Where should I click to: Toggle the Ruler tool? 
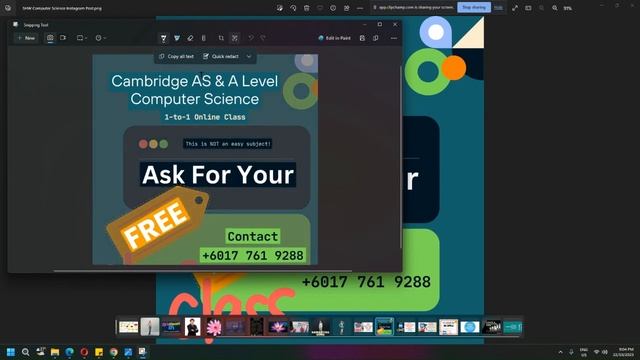pyautogui.click(x=204, y=38)
